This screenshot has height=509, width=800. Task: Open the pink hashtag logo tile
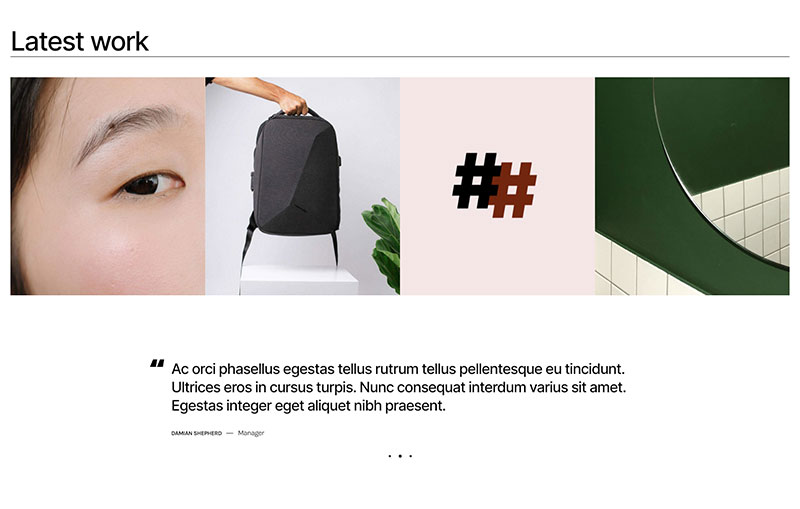(x=497, y=186)
